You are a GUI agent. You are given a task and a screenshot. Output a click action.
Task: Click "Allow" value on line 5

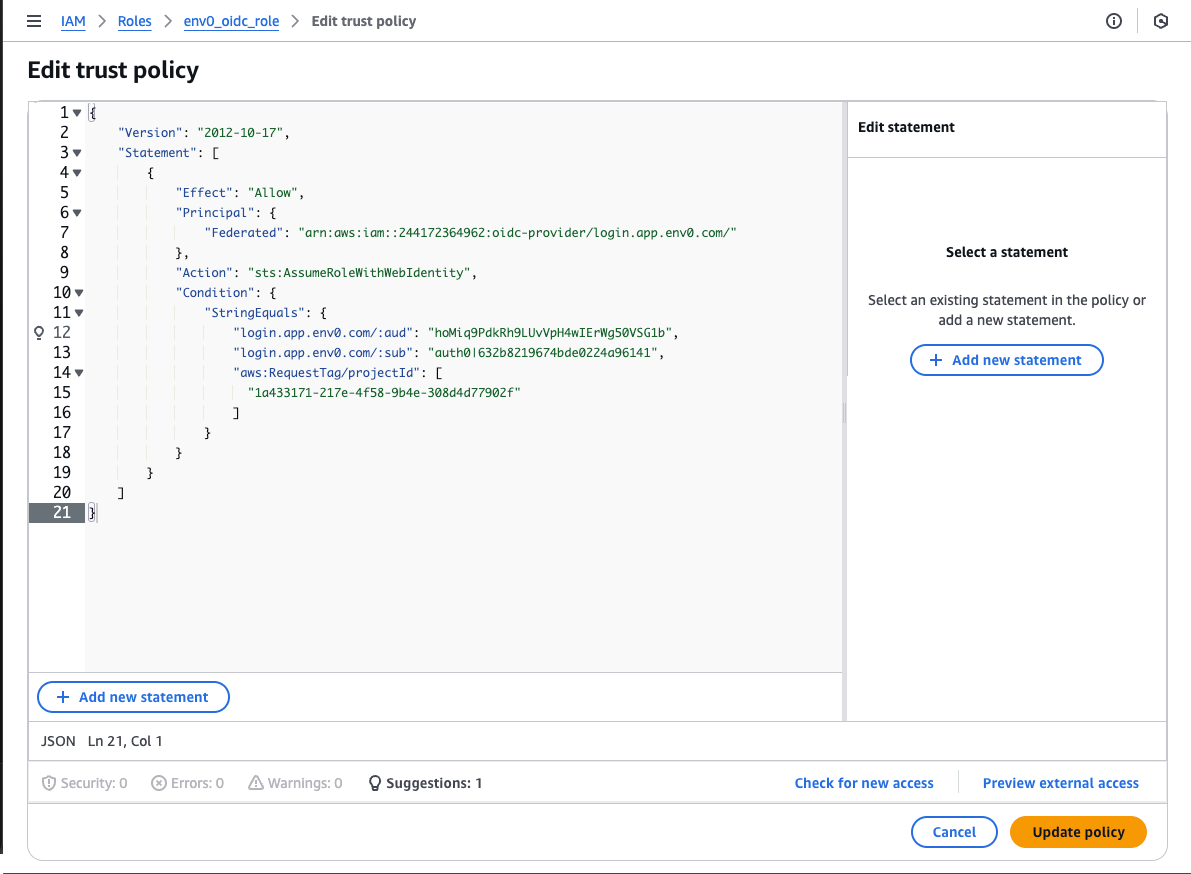pyautogui.click(x=273, y=193)
